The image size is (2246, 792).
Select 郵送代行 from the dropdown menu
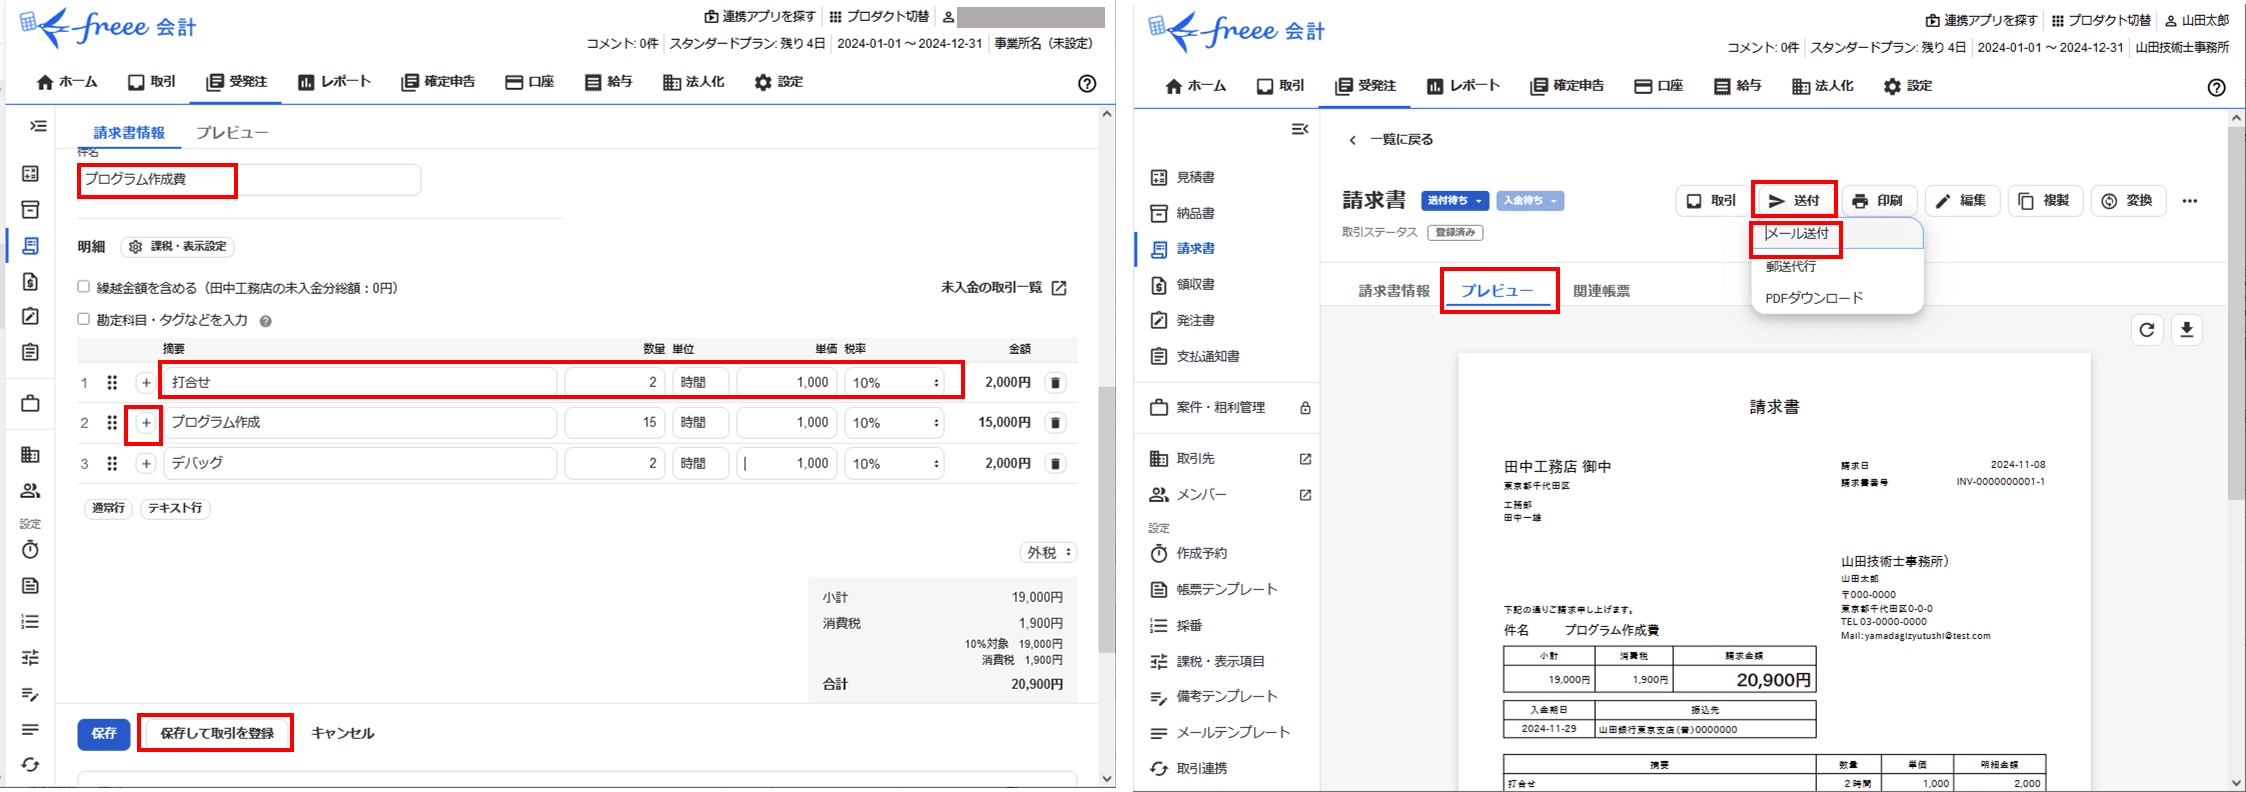pyautogui.click(x=1837, y=266)
